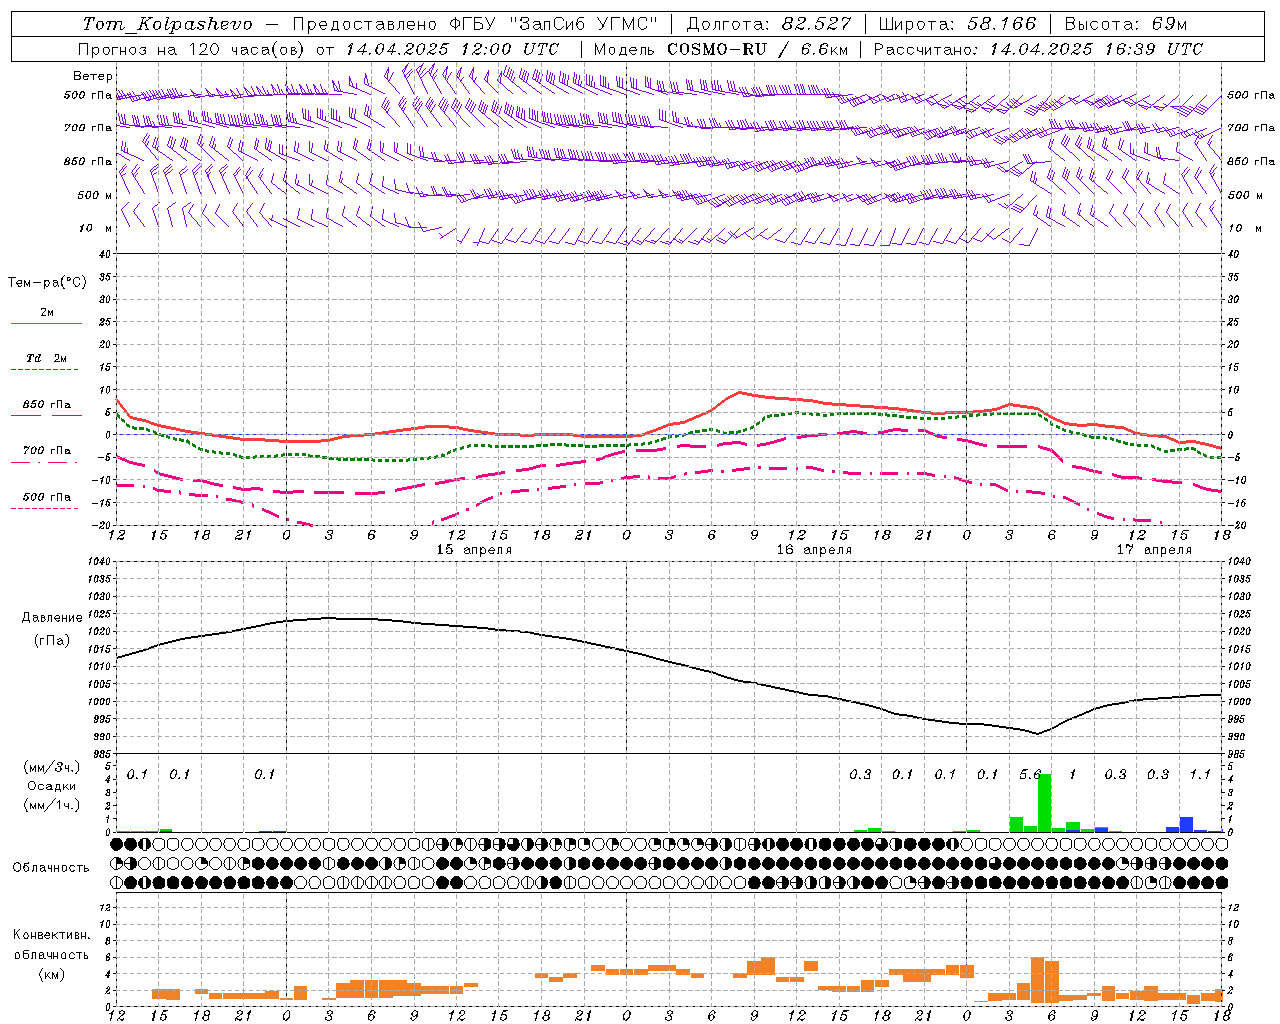Click the "10 м" wind level label on left
This screenshot has width=1280, height=1024.
[x=95, y=228]
